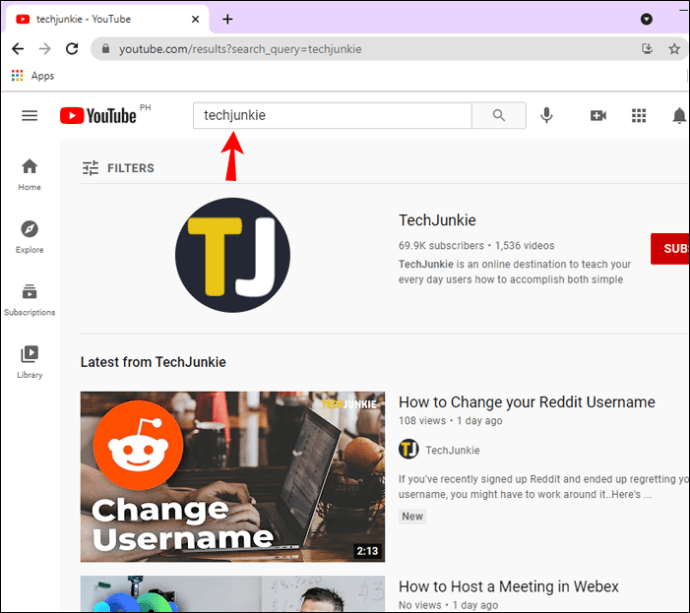
Task: Click the 'New' badge on Reddit video
Action: 412,516
